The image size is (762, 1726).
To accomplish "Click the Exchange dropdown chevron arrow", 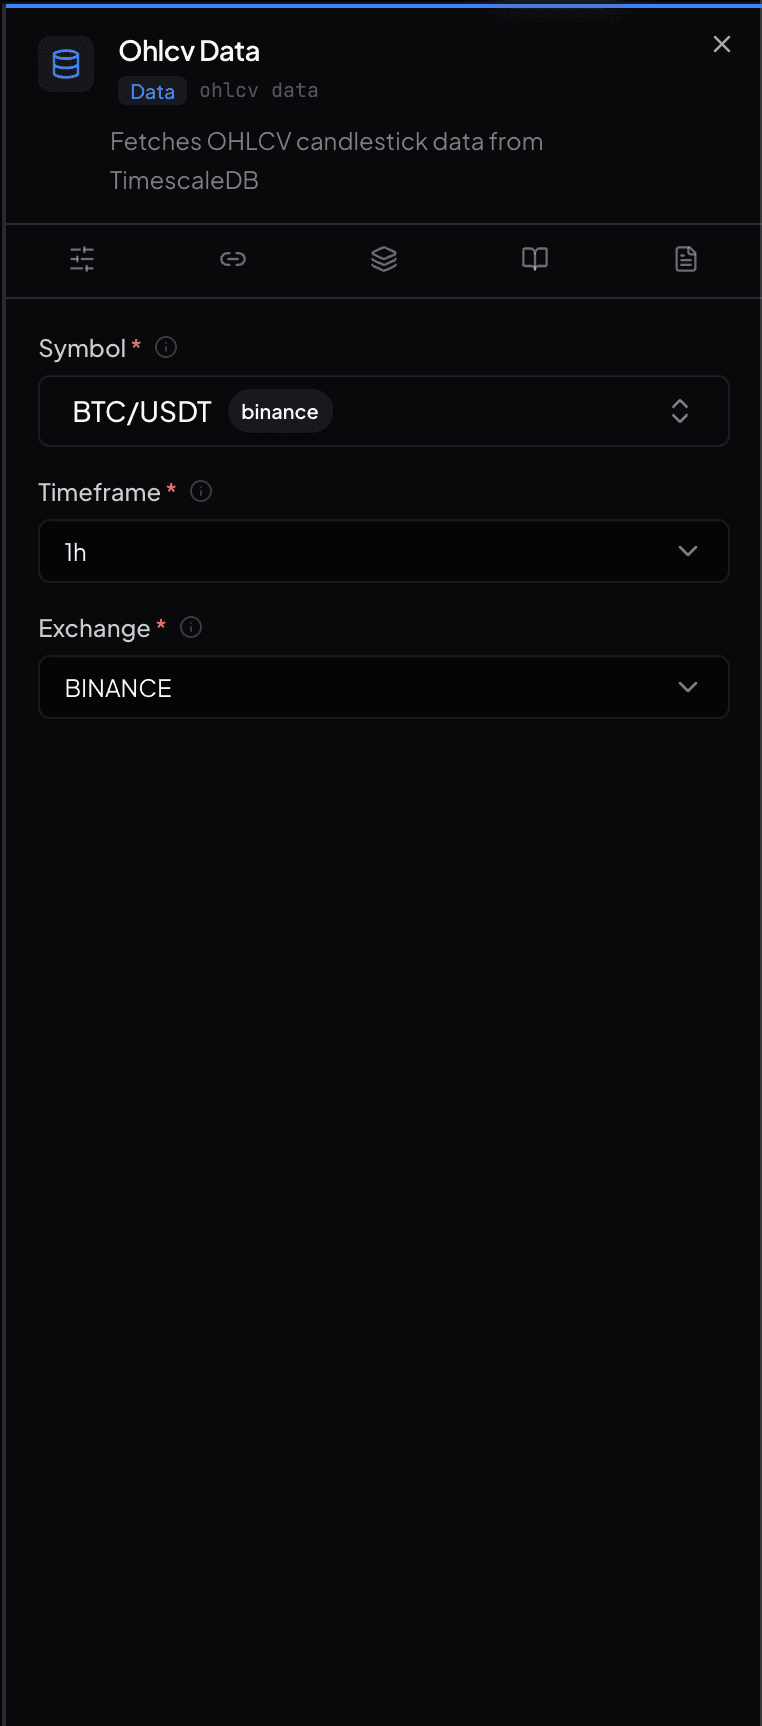I will (x=688, y=687).
